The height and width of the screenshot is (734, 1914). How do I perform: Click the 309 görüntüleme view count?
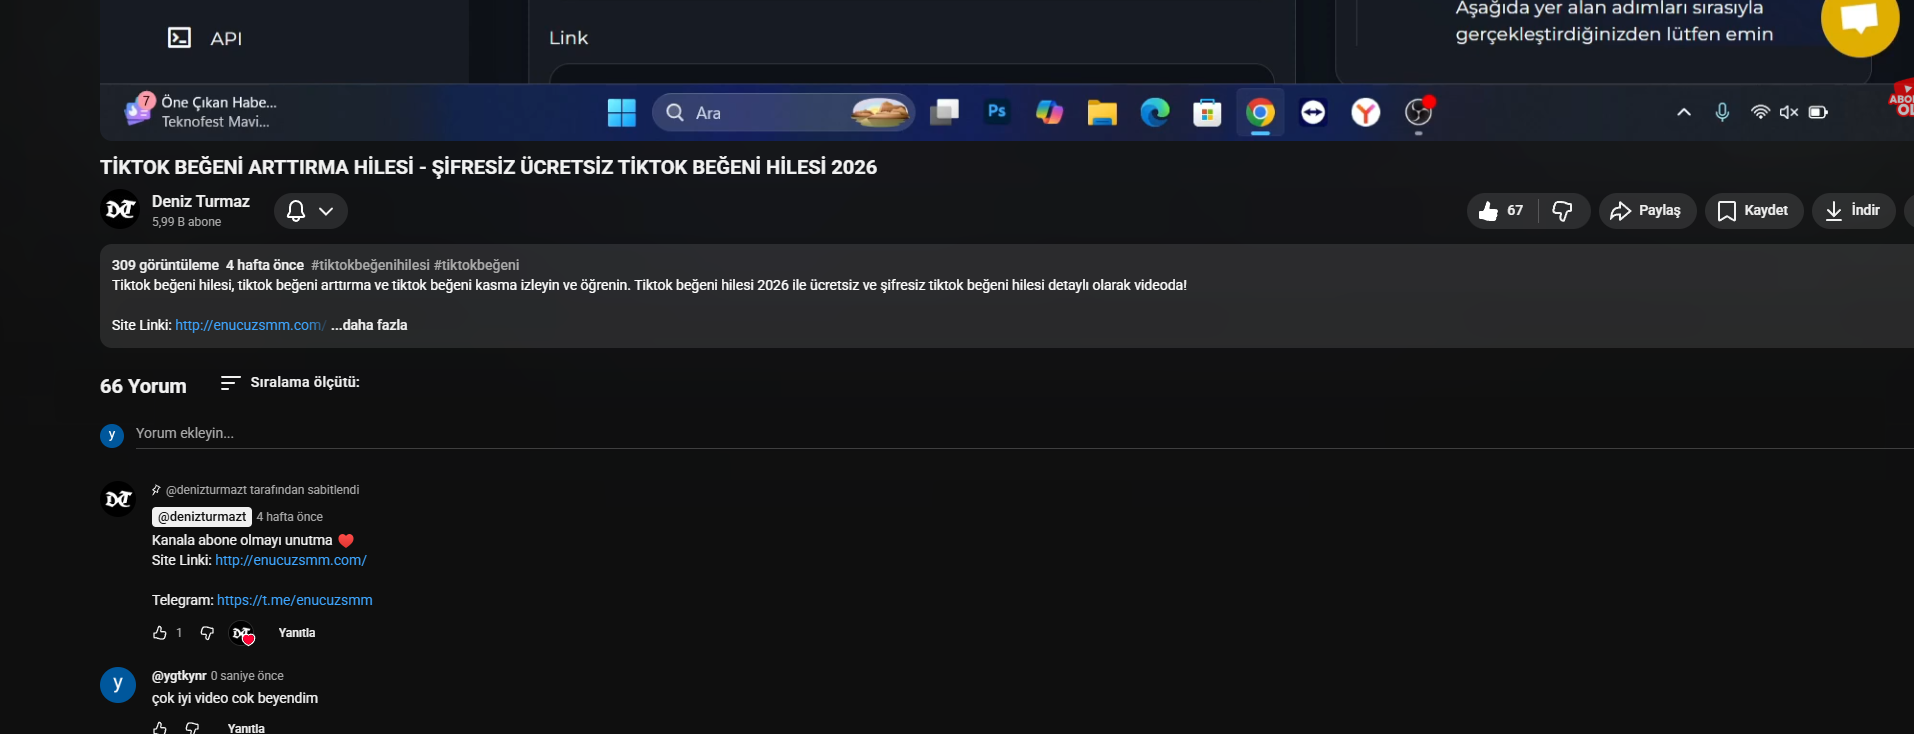pyautogui.click(x=165, y=265)
